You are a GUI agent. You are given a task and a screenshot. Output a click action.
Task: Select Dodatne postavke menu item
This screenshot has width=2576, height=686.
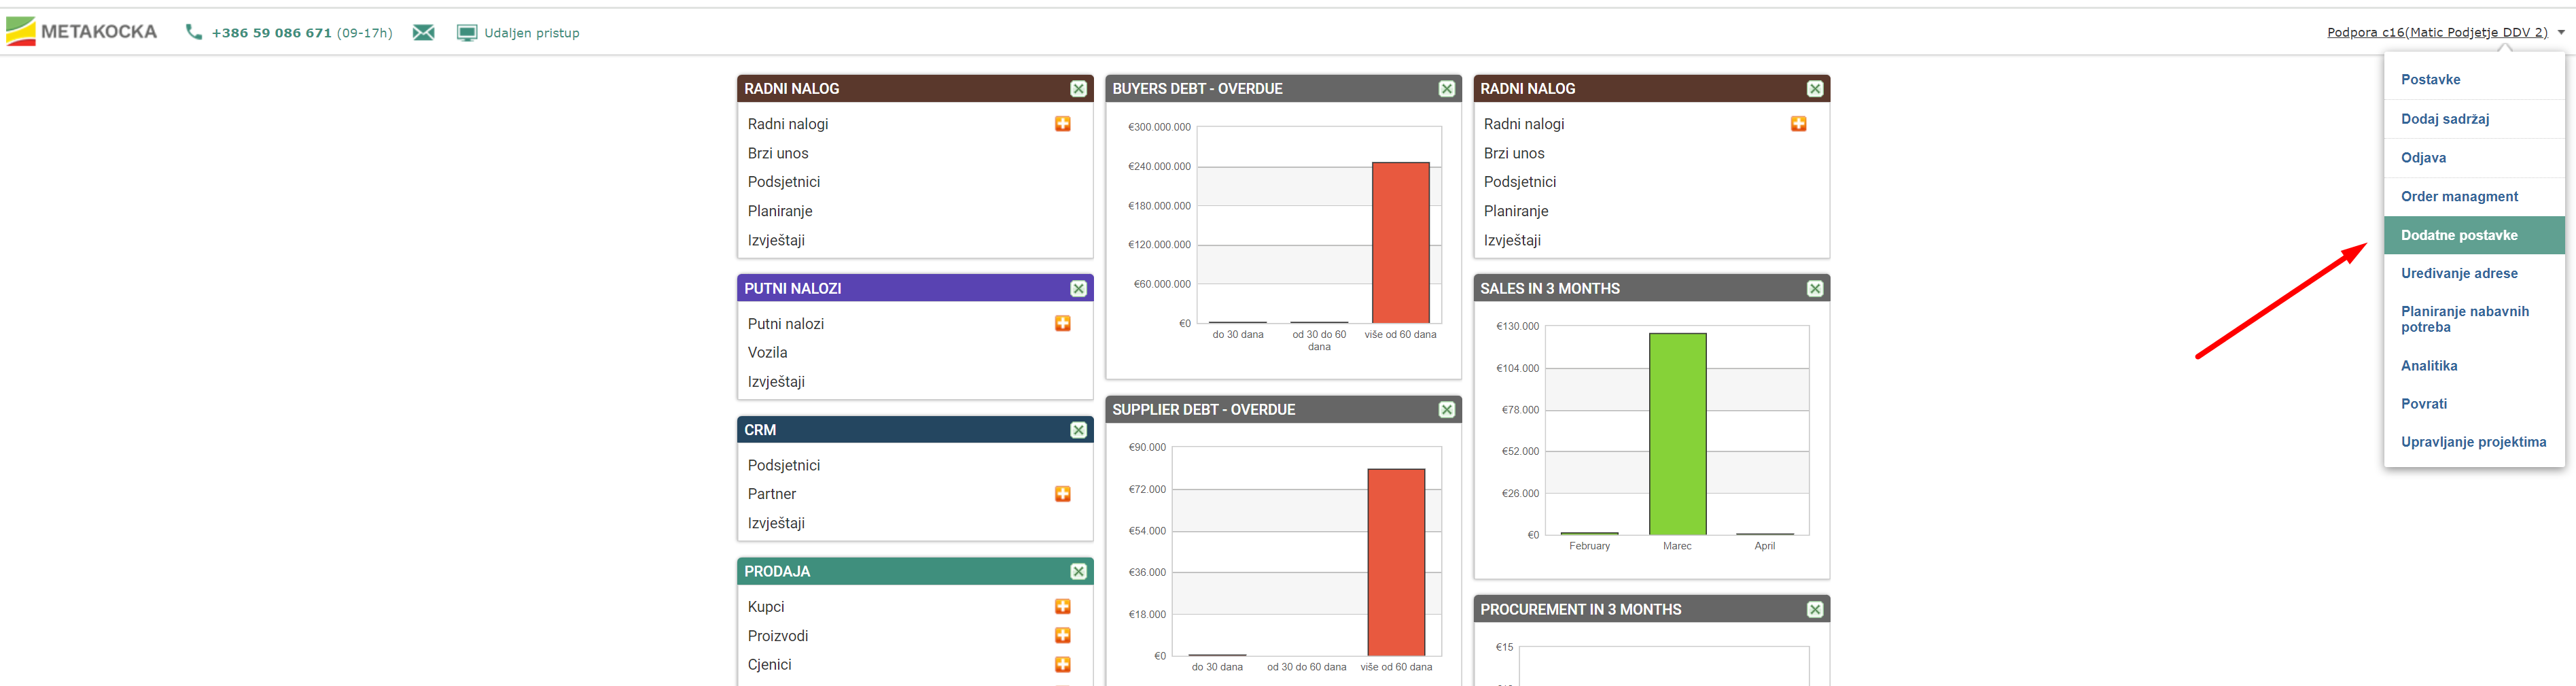tap(2473, 235)
